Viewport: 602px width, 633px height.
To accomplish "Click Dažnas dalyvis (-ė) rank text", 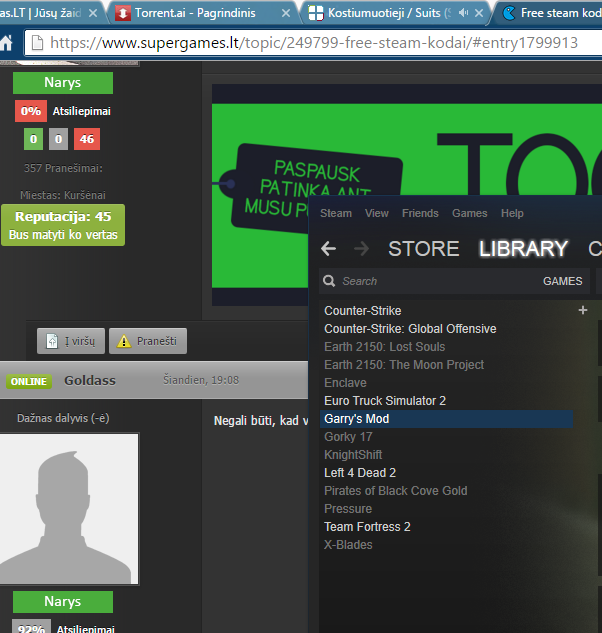I will 63,418.
